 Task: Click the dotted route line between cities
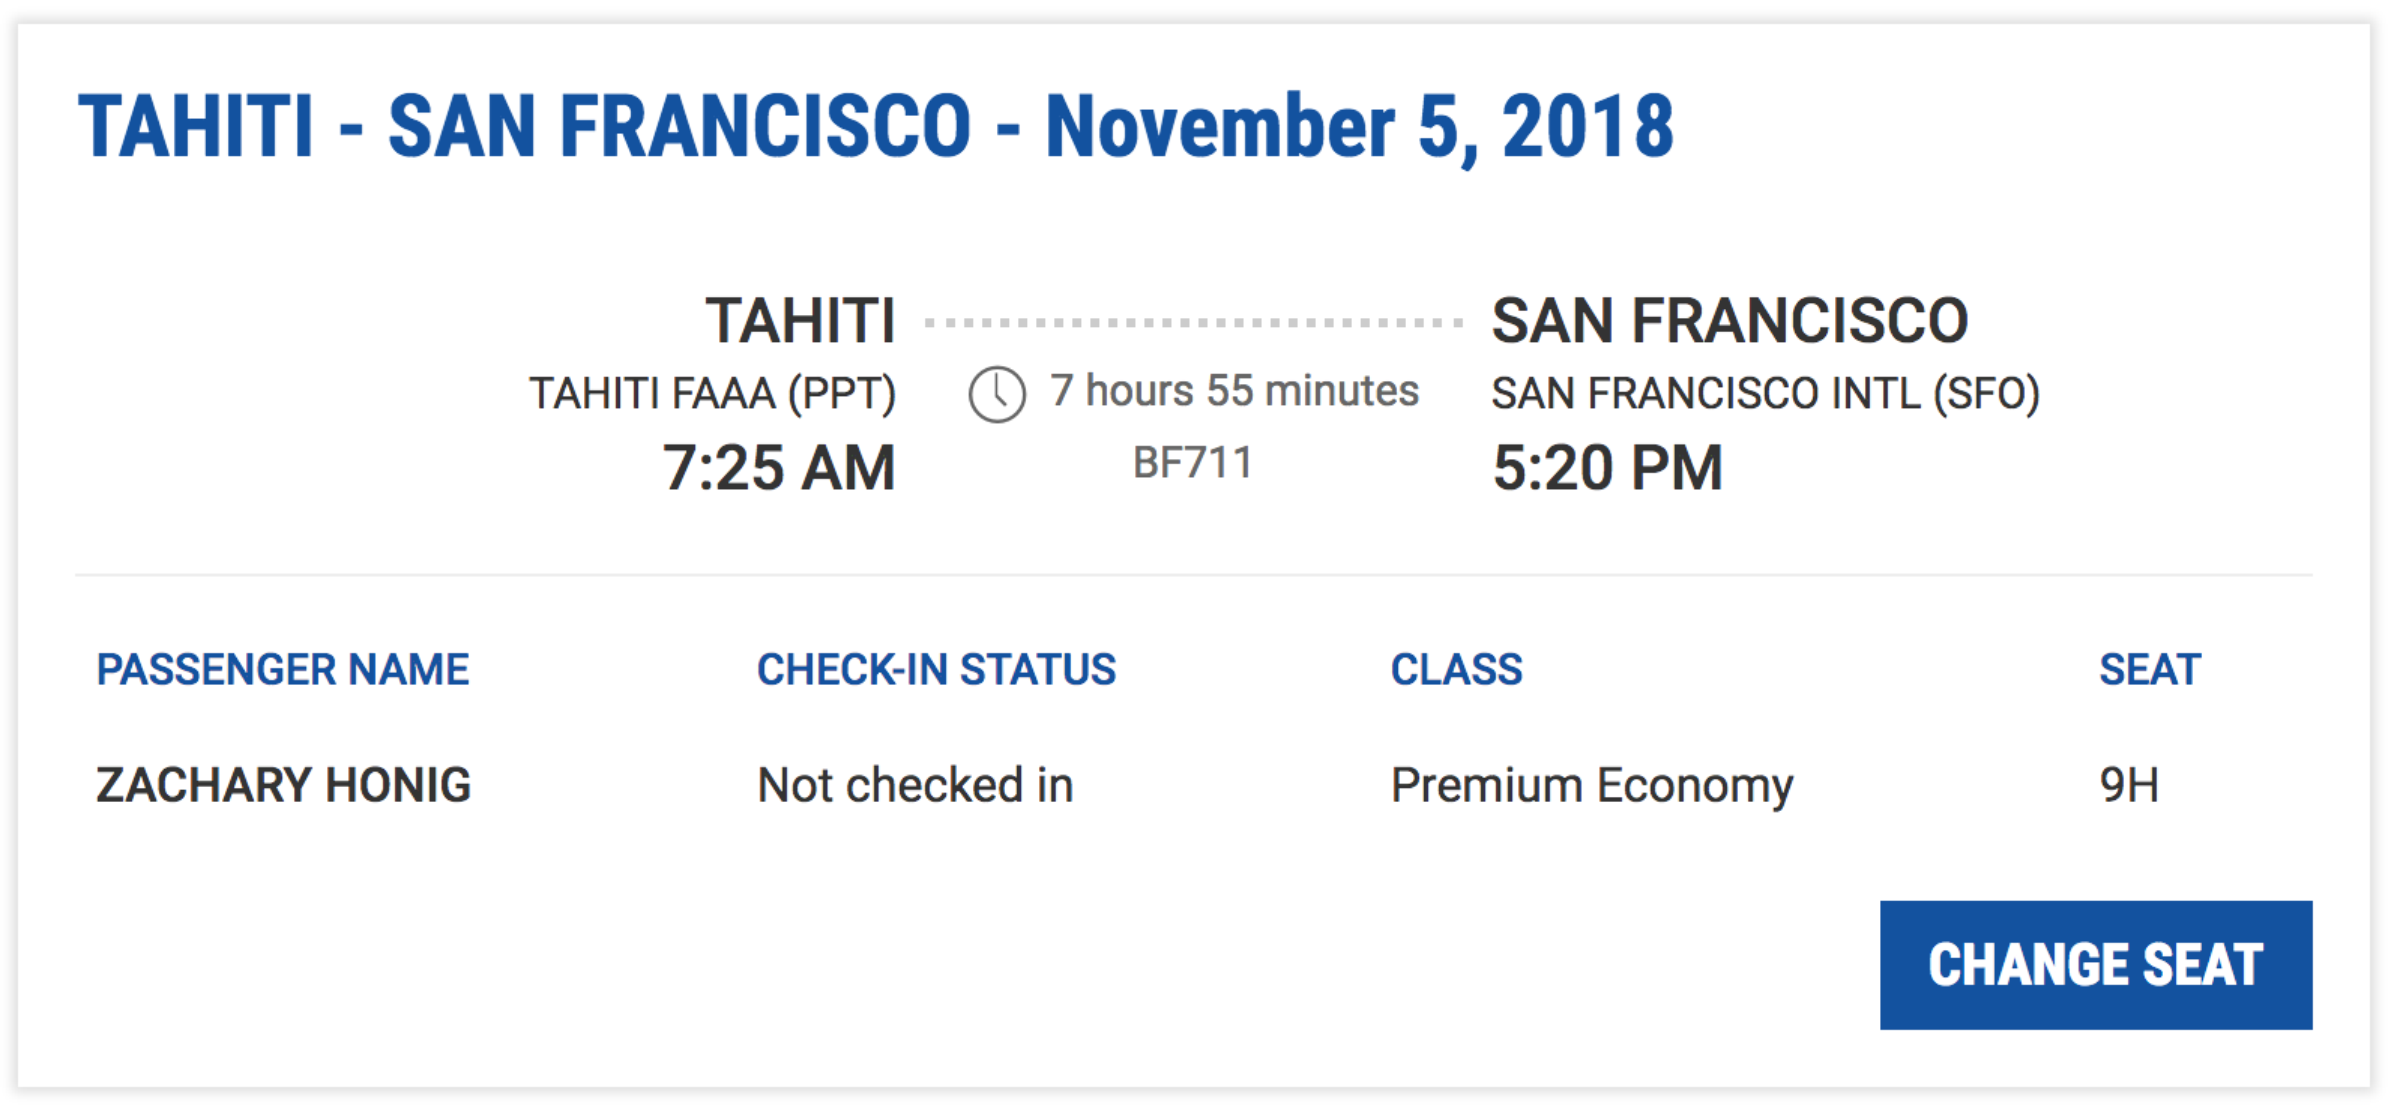(x=1194, y=322)
